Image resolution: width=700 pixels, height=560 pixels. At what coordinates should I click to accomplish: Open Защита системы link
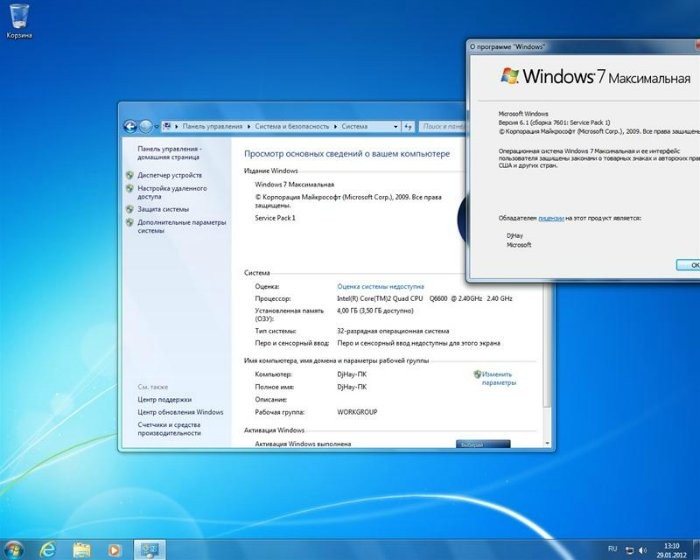(x=163, y=209)
